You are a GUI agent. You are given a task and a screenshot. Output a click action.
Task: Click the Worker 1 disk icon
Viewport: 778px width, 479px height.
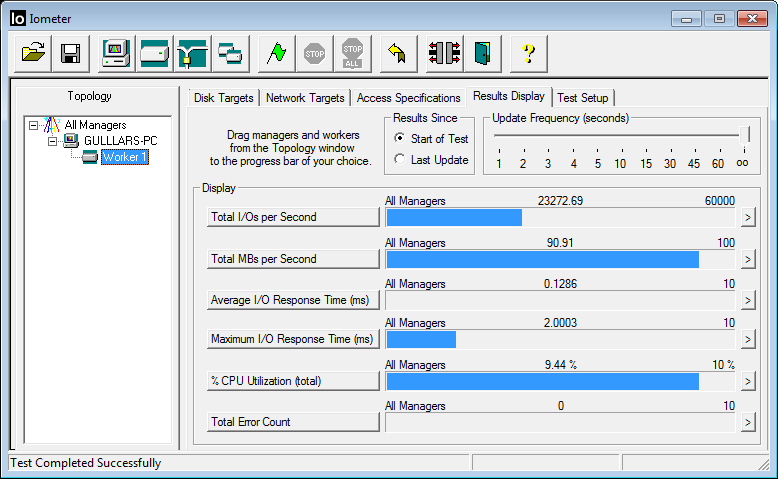tap(90, 157)
